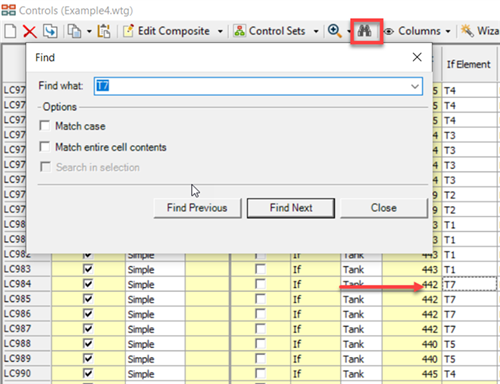Select row header LC984

tap(27, 284)
